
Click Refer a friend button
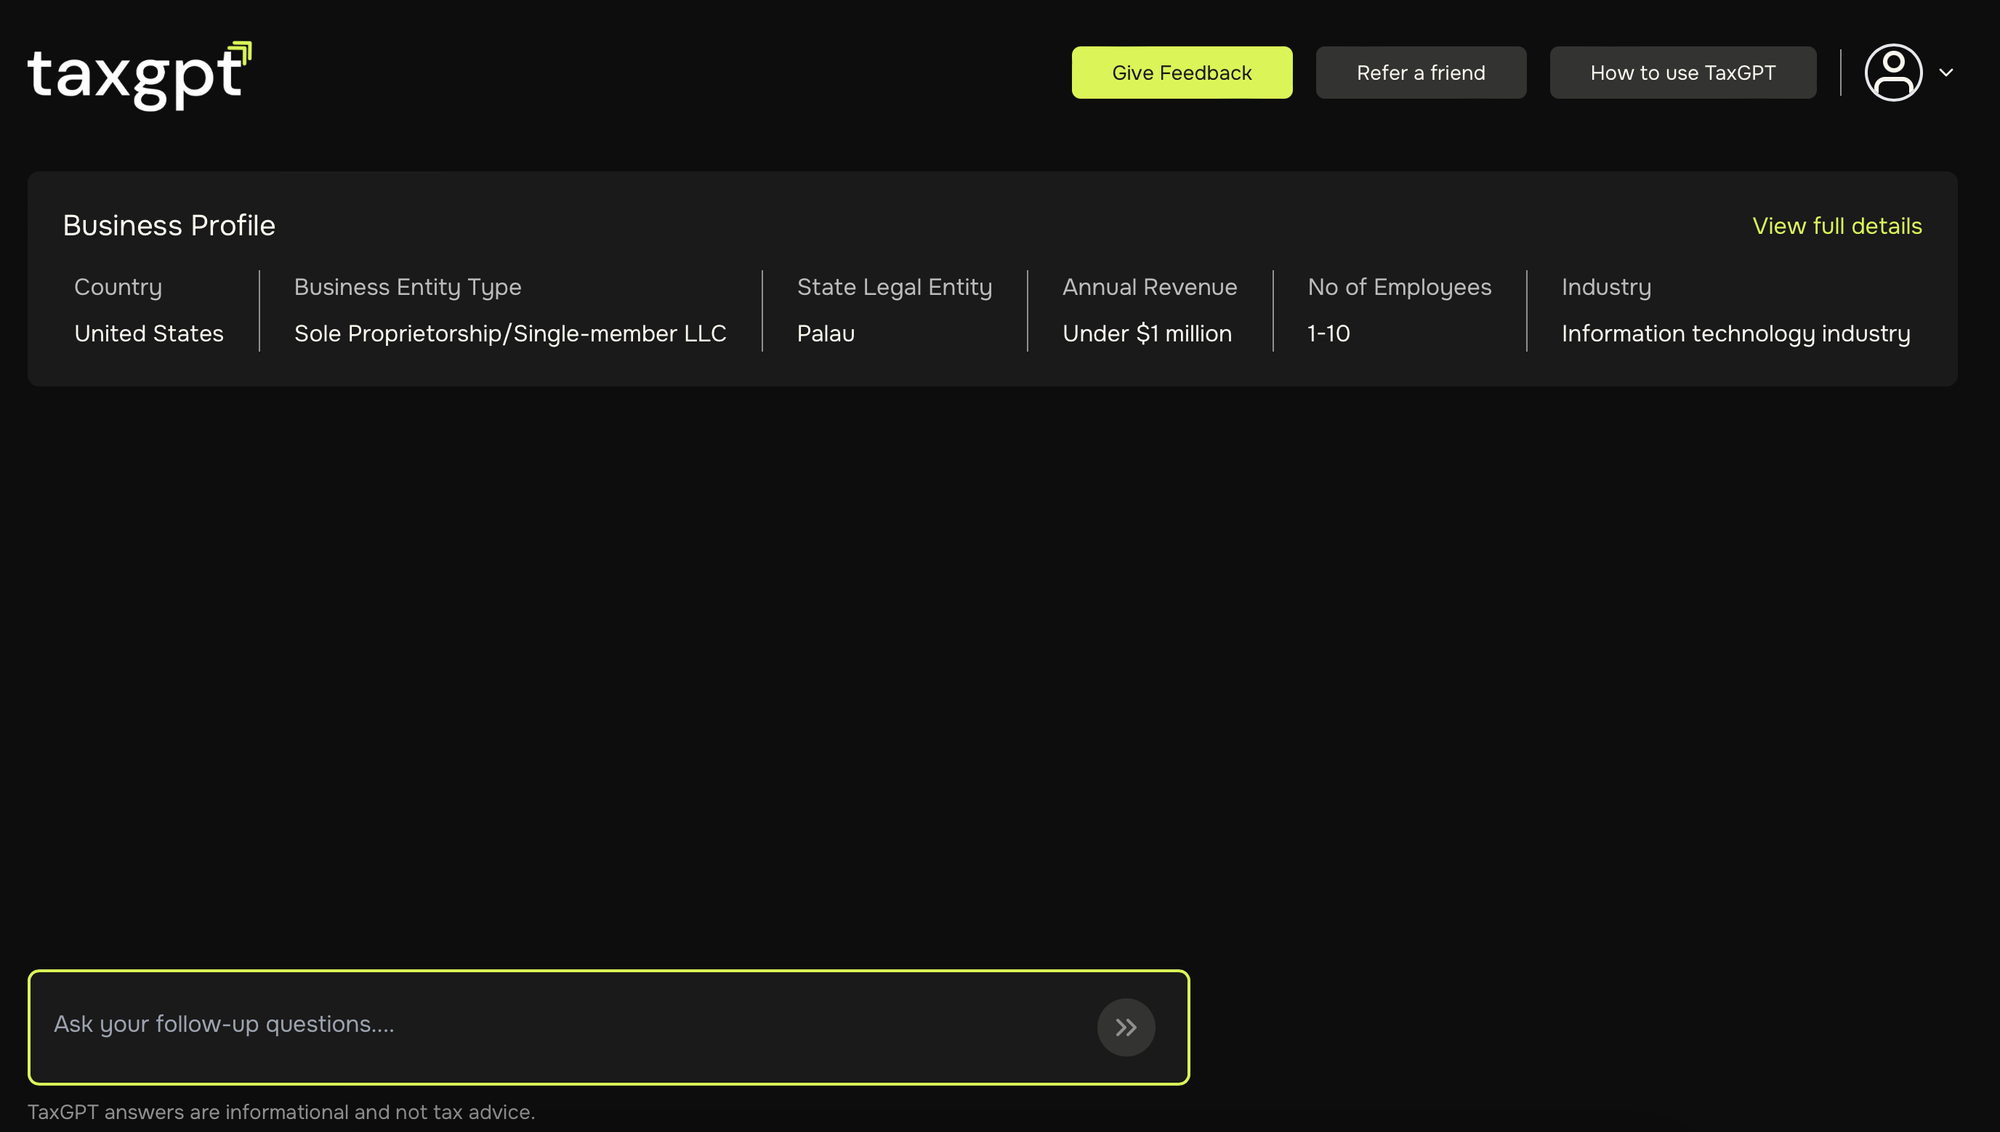tap(1420, 72)
